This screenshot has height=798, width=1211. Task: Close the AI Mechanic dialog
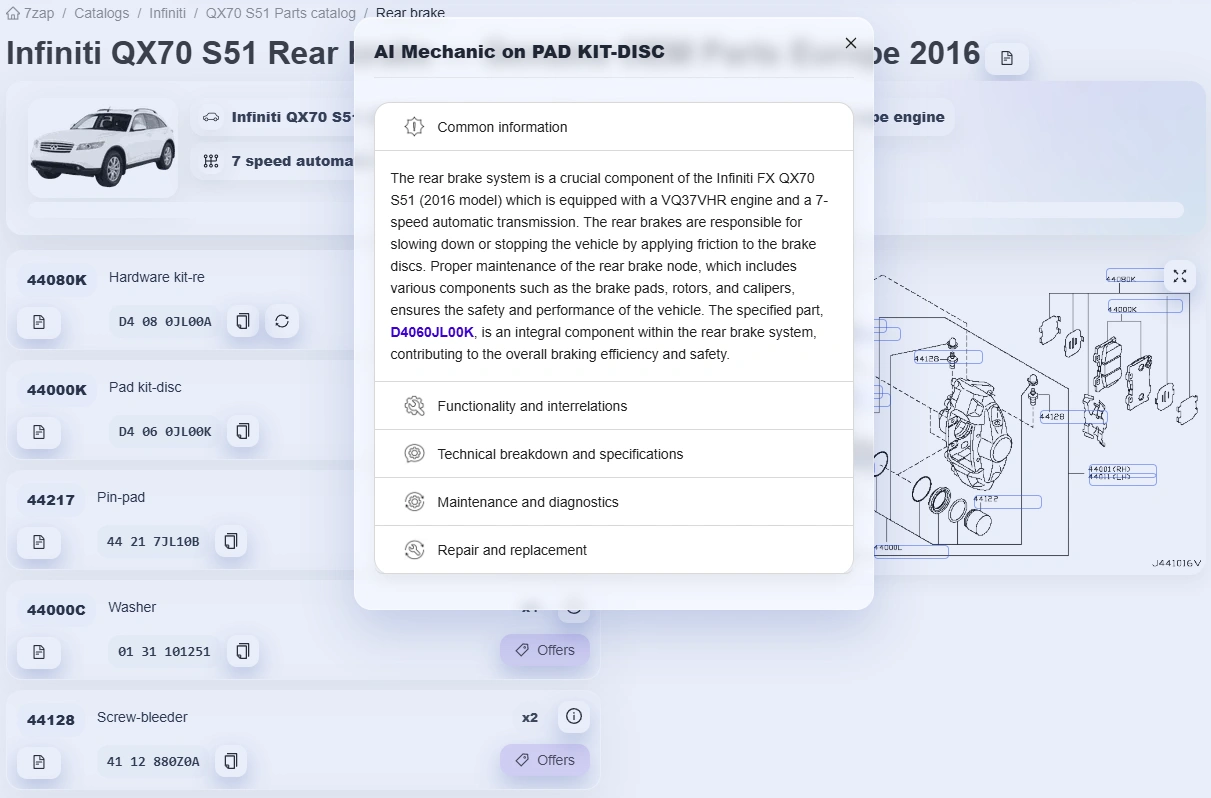pos(851,43)
